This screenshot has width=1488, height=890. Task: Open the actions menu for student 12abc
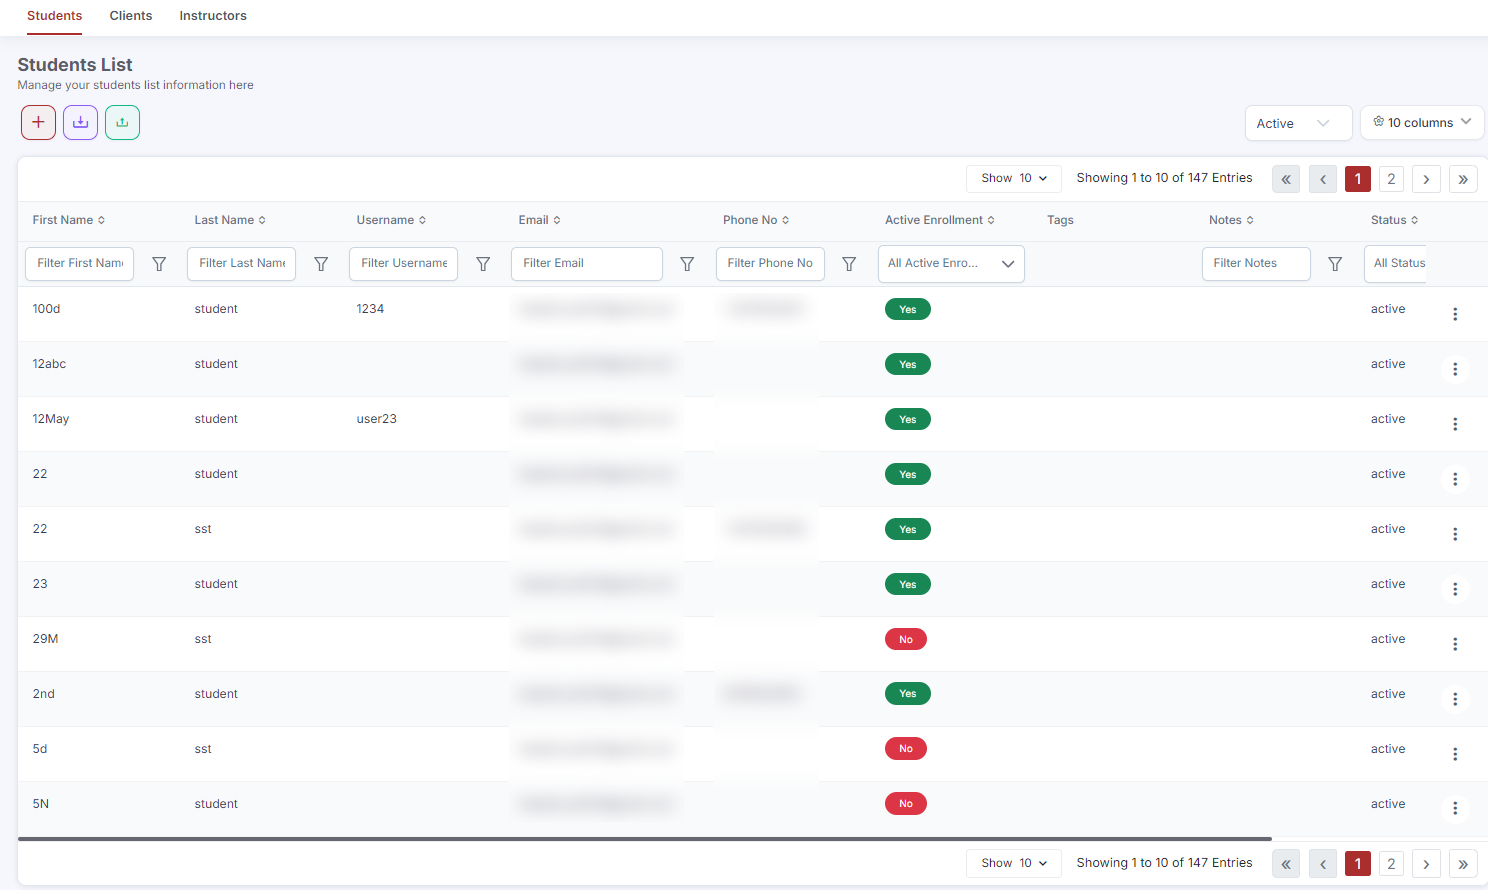click(x=1455, y=369)
